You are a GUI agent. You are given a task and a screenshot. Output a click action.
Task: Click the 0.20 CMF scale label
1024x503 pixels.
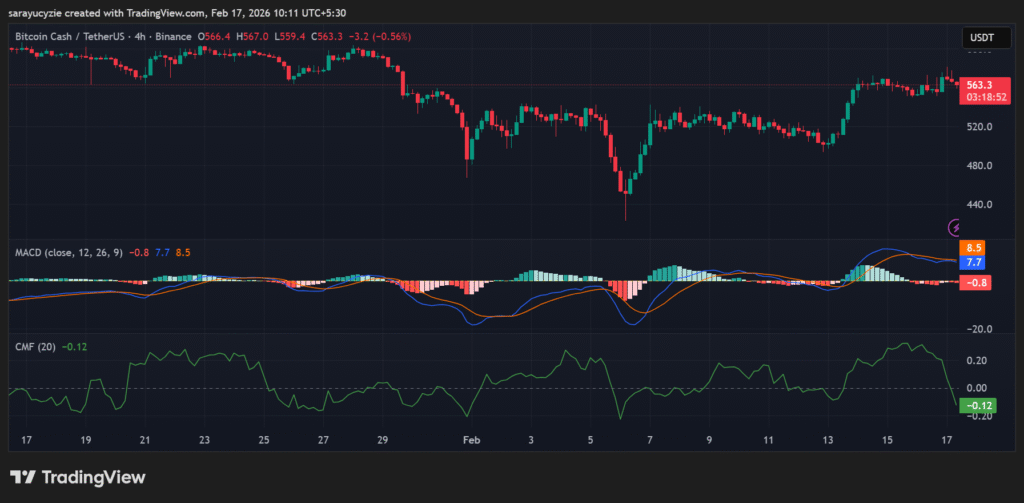click(977, 360)
